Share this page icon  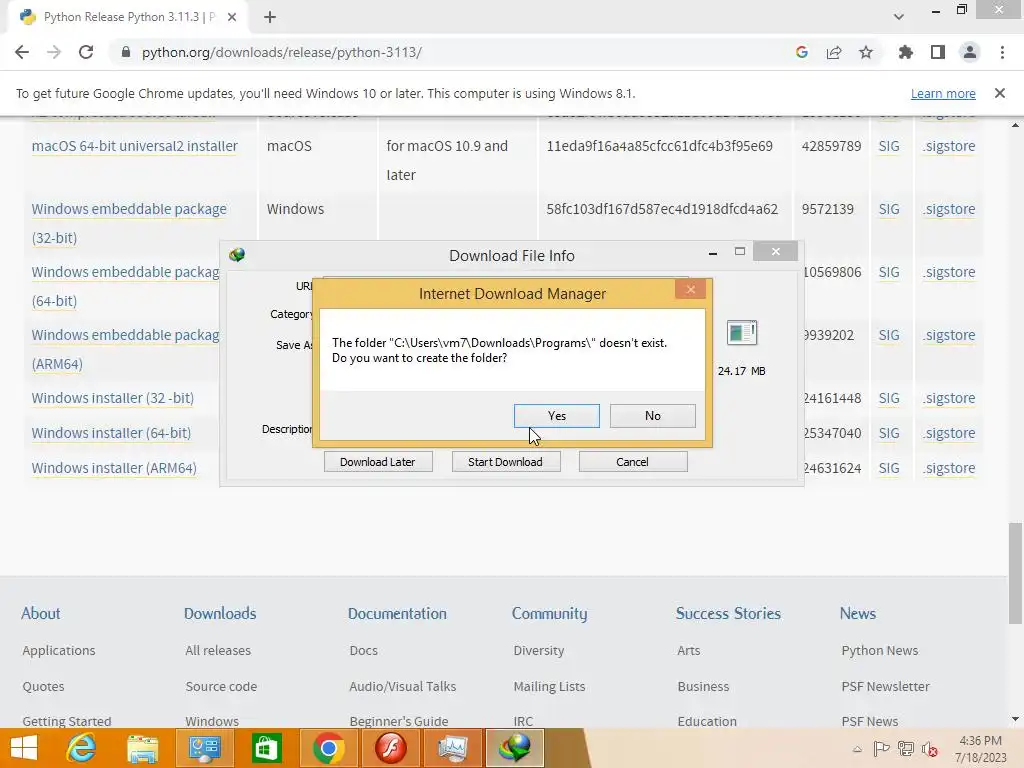834,52
